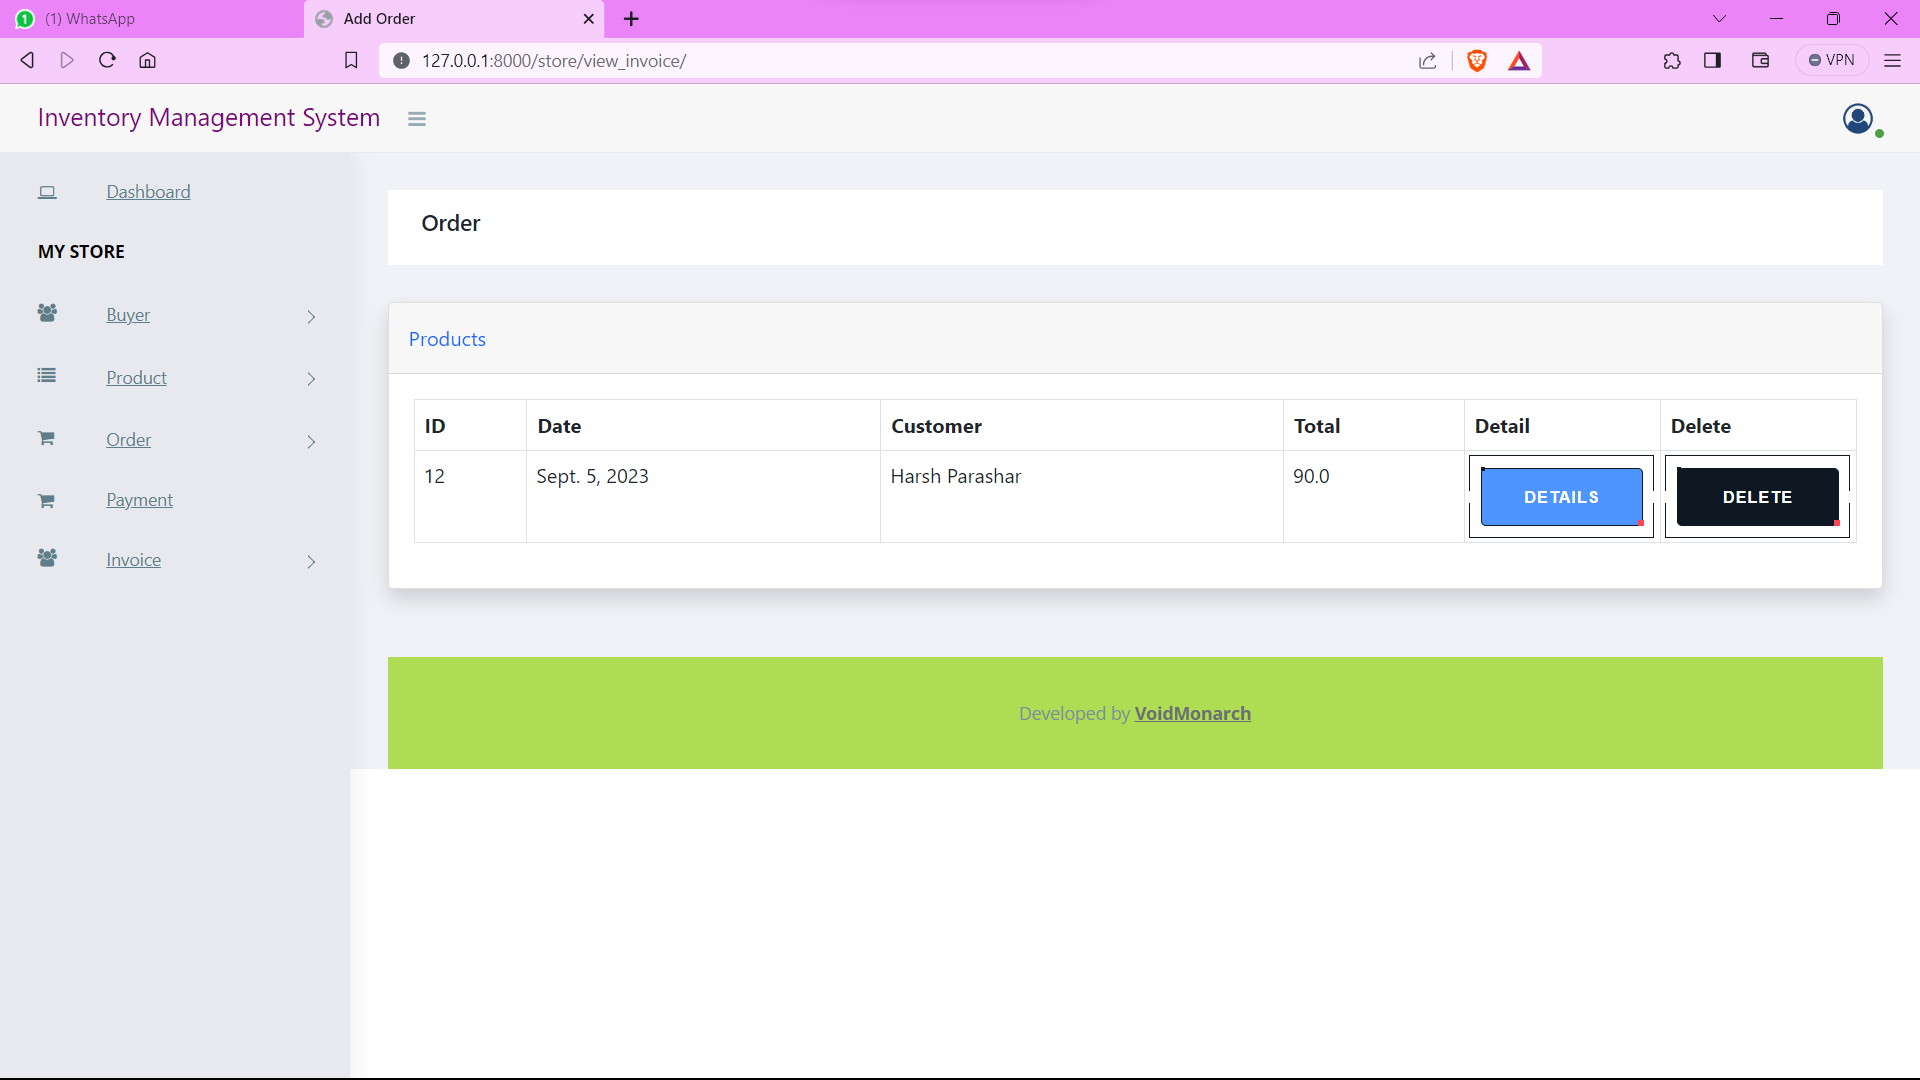Expand the Invoice submenu chevron

(311, 562)
